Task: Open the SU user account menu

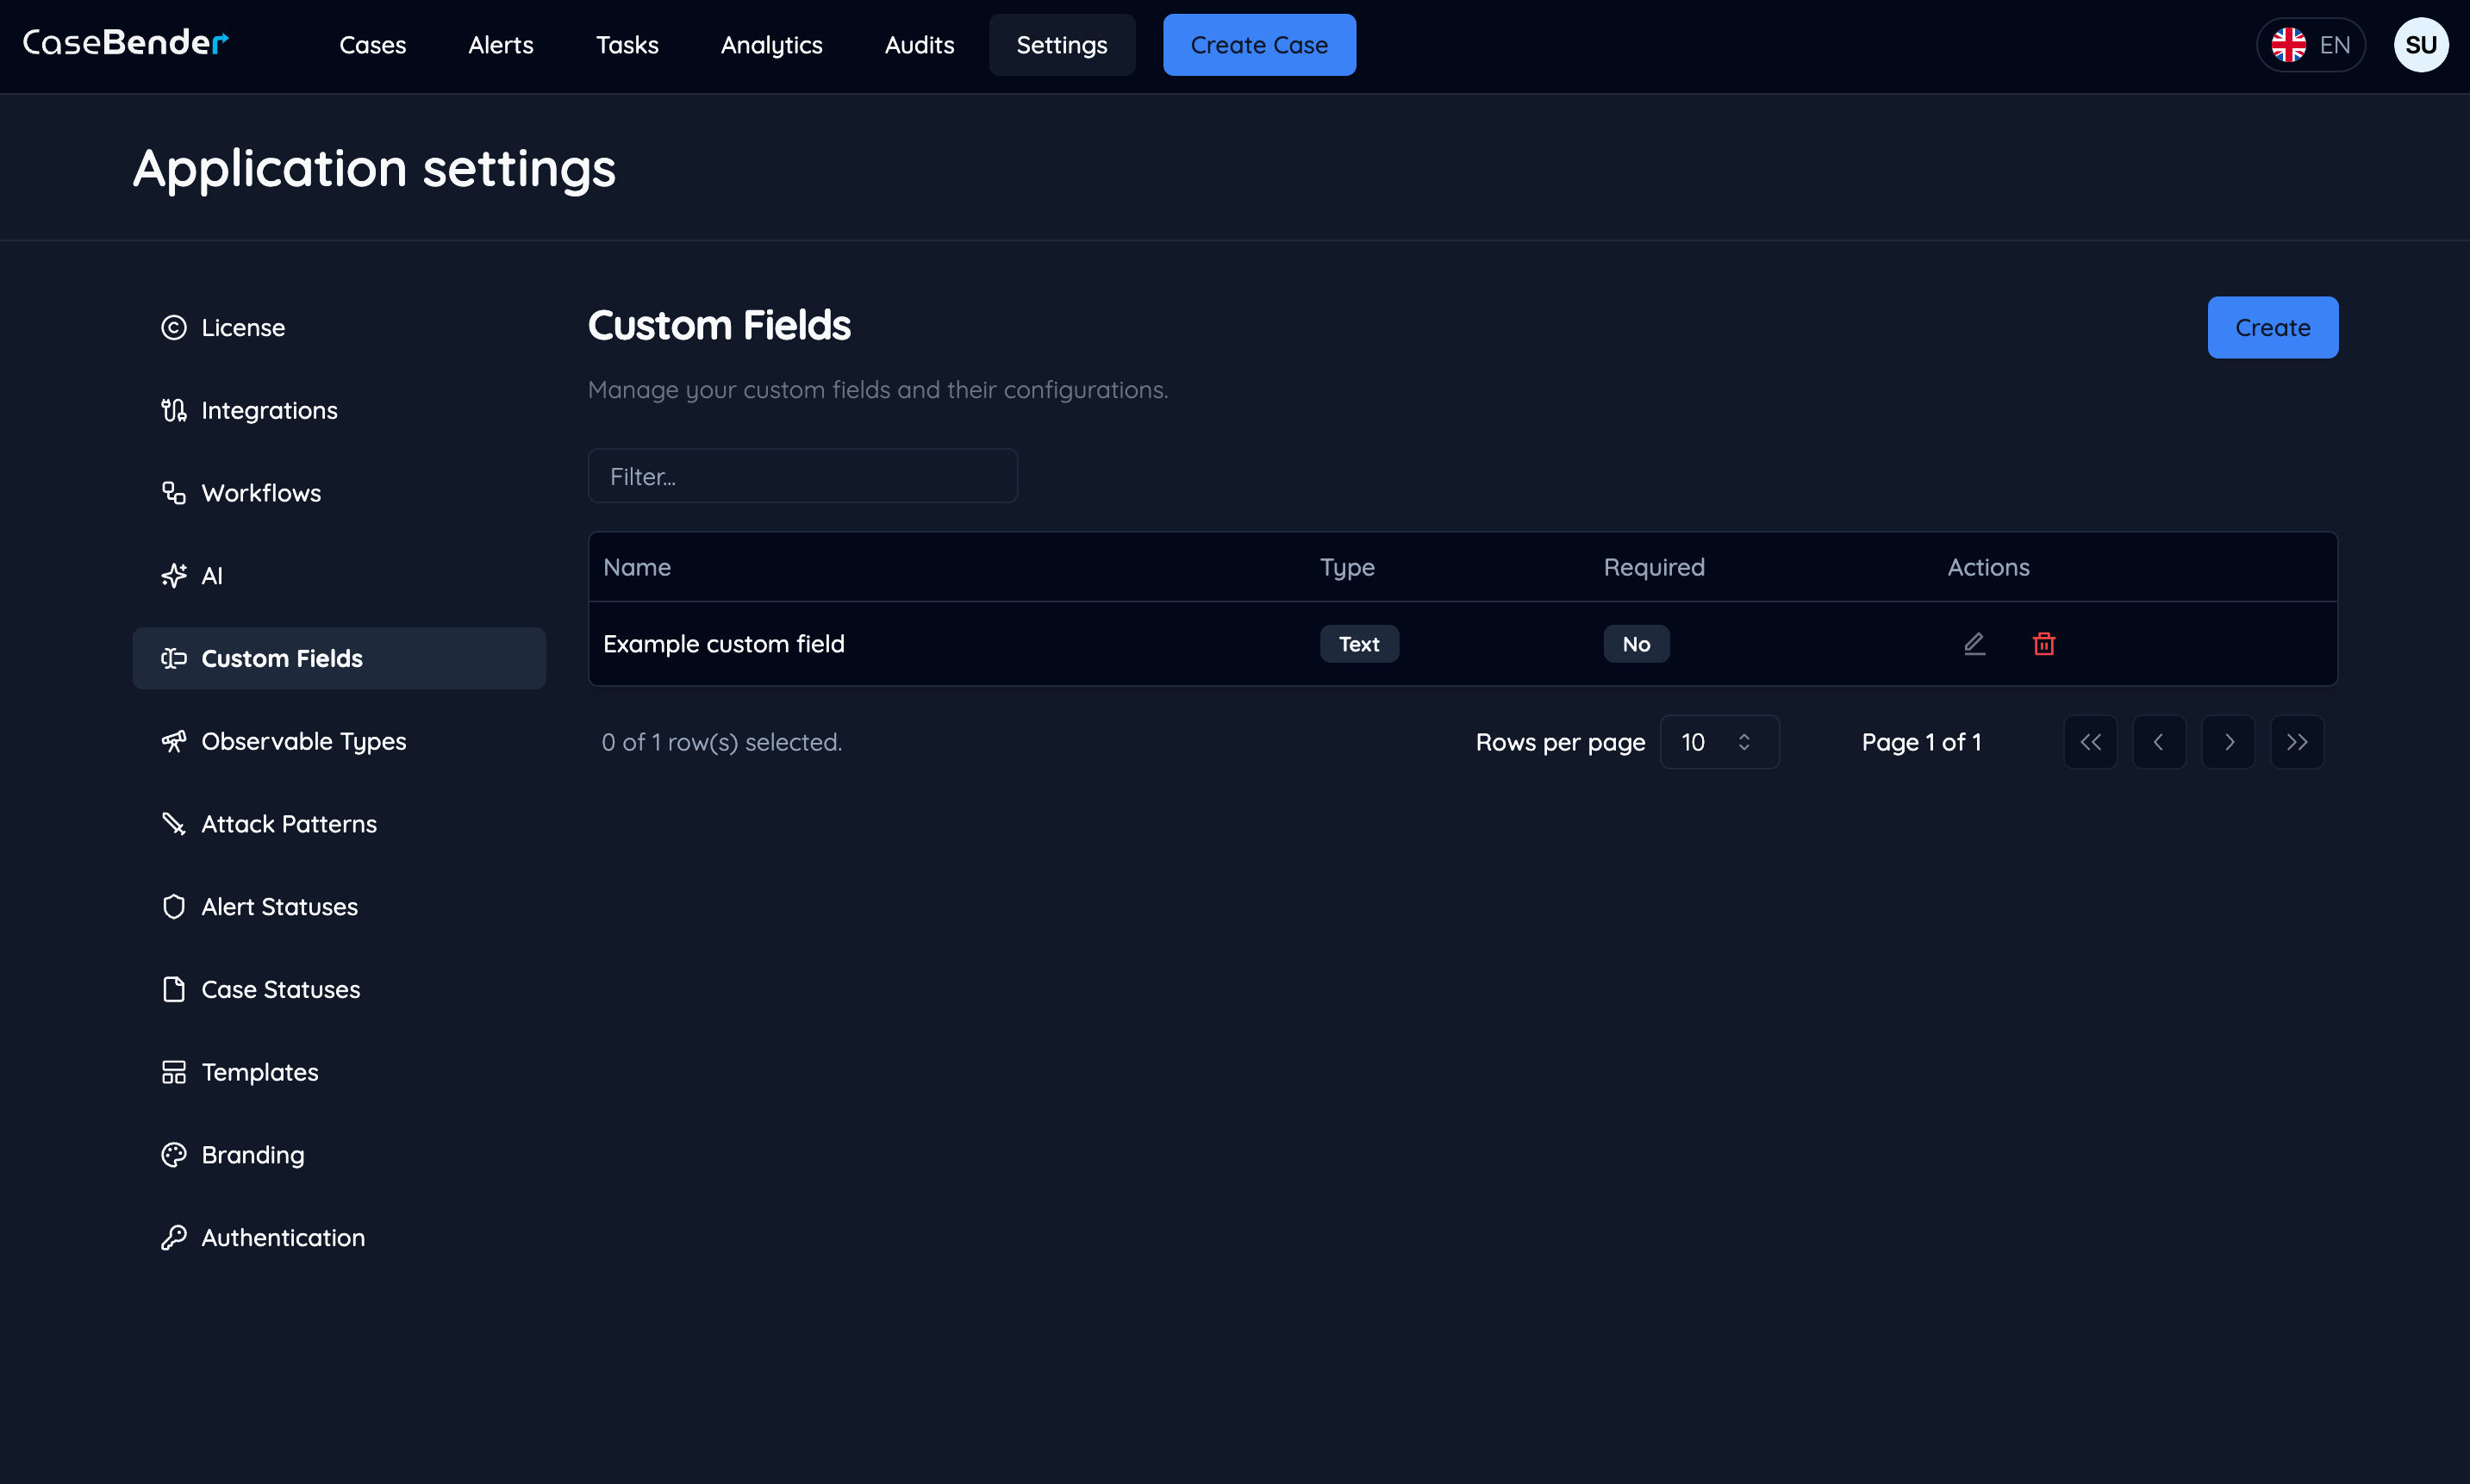Action: 2422,44
